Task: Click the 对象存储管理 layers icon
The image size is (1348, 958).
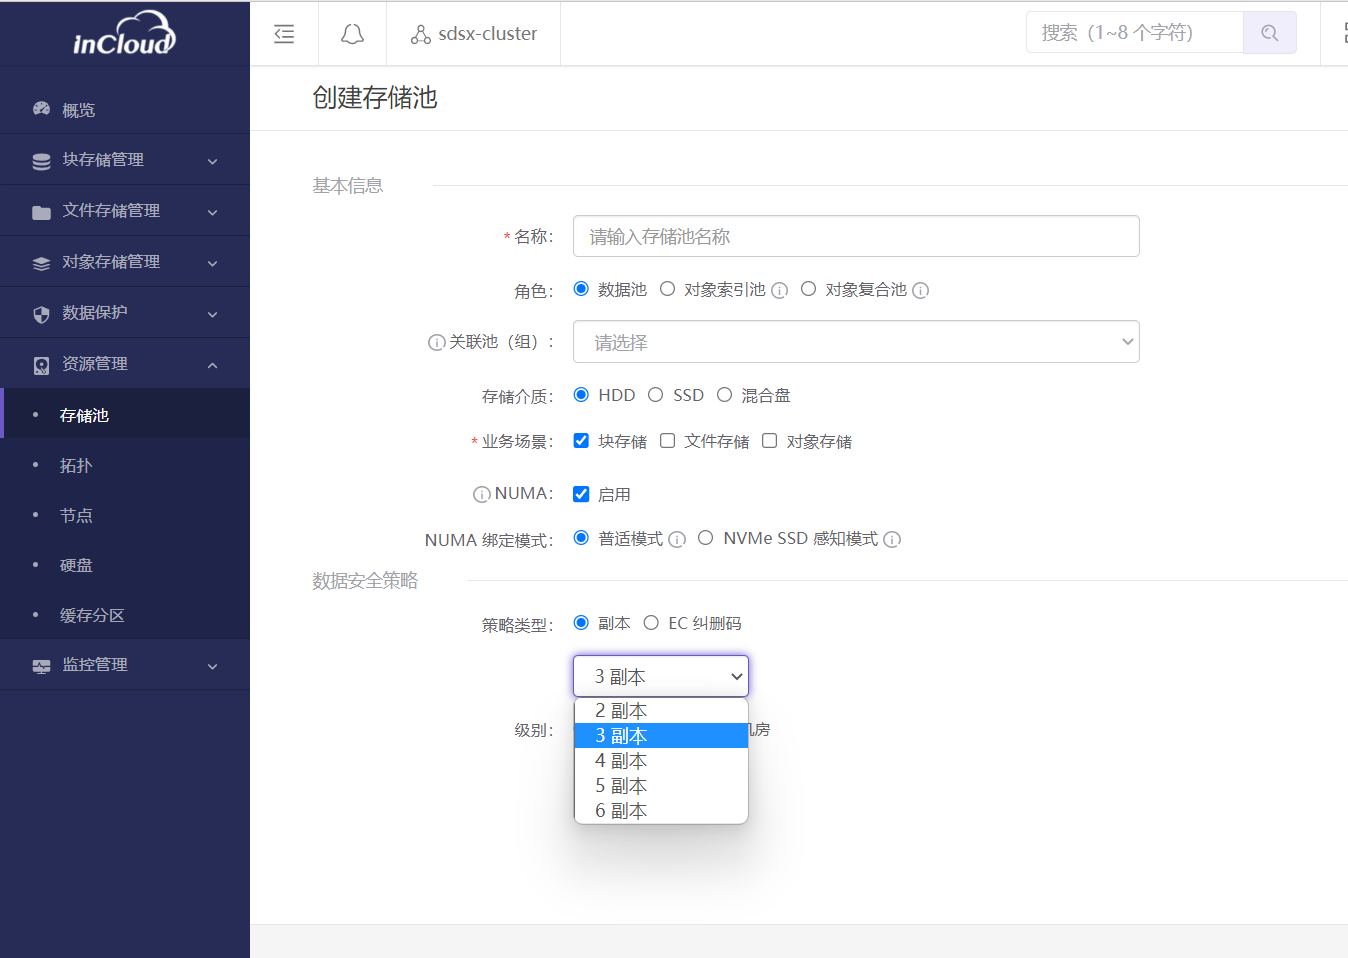Action: pos(41,263)
